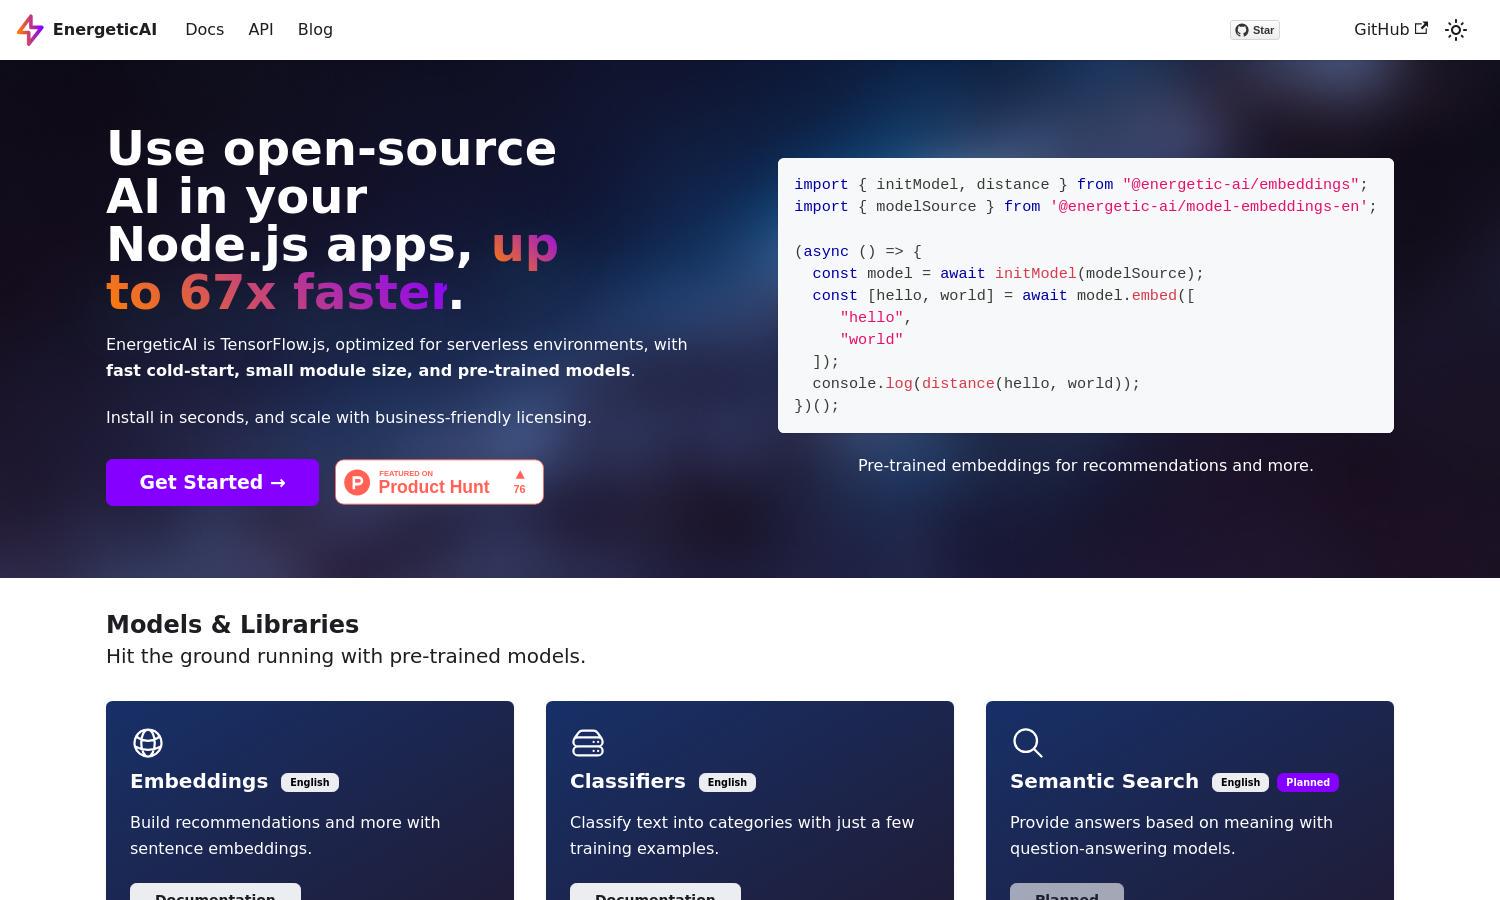Image resolution: width=1500 pixels, height=900 pixels.
Task: Click the EnergeticAI lightning bolt logo
Action: (30, 30)
